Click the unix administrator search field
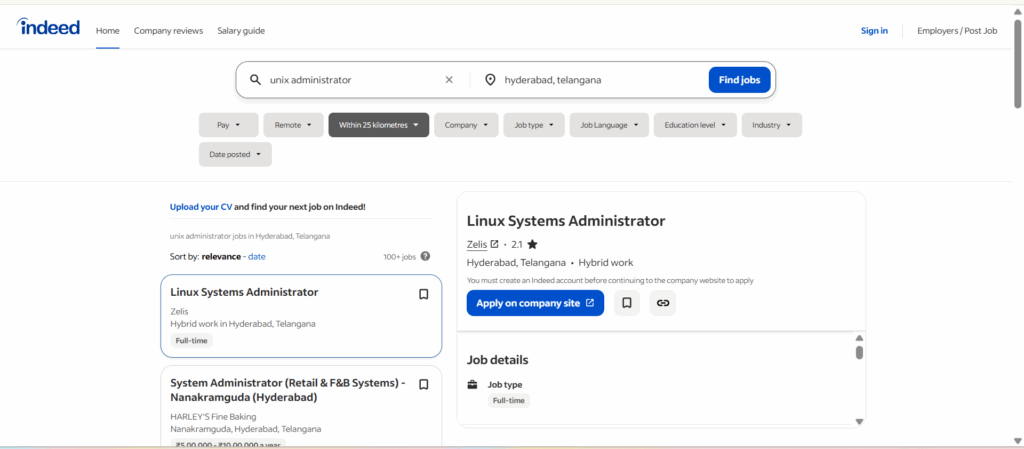This screenshot has height=449, width=1024. [353, 80]
